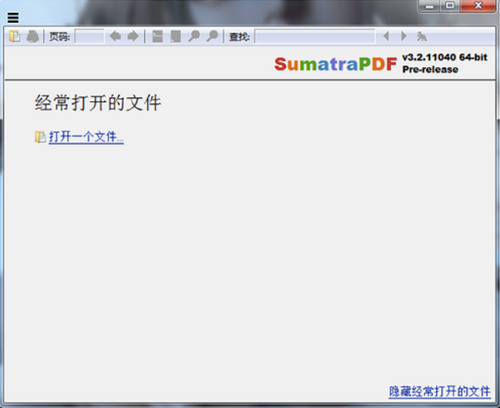Click the zoom out magnifier icon
The height and width of the screenshot is (408, 500).
point(194,36)
